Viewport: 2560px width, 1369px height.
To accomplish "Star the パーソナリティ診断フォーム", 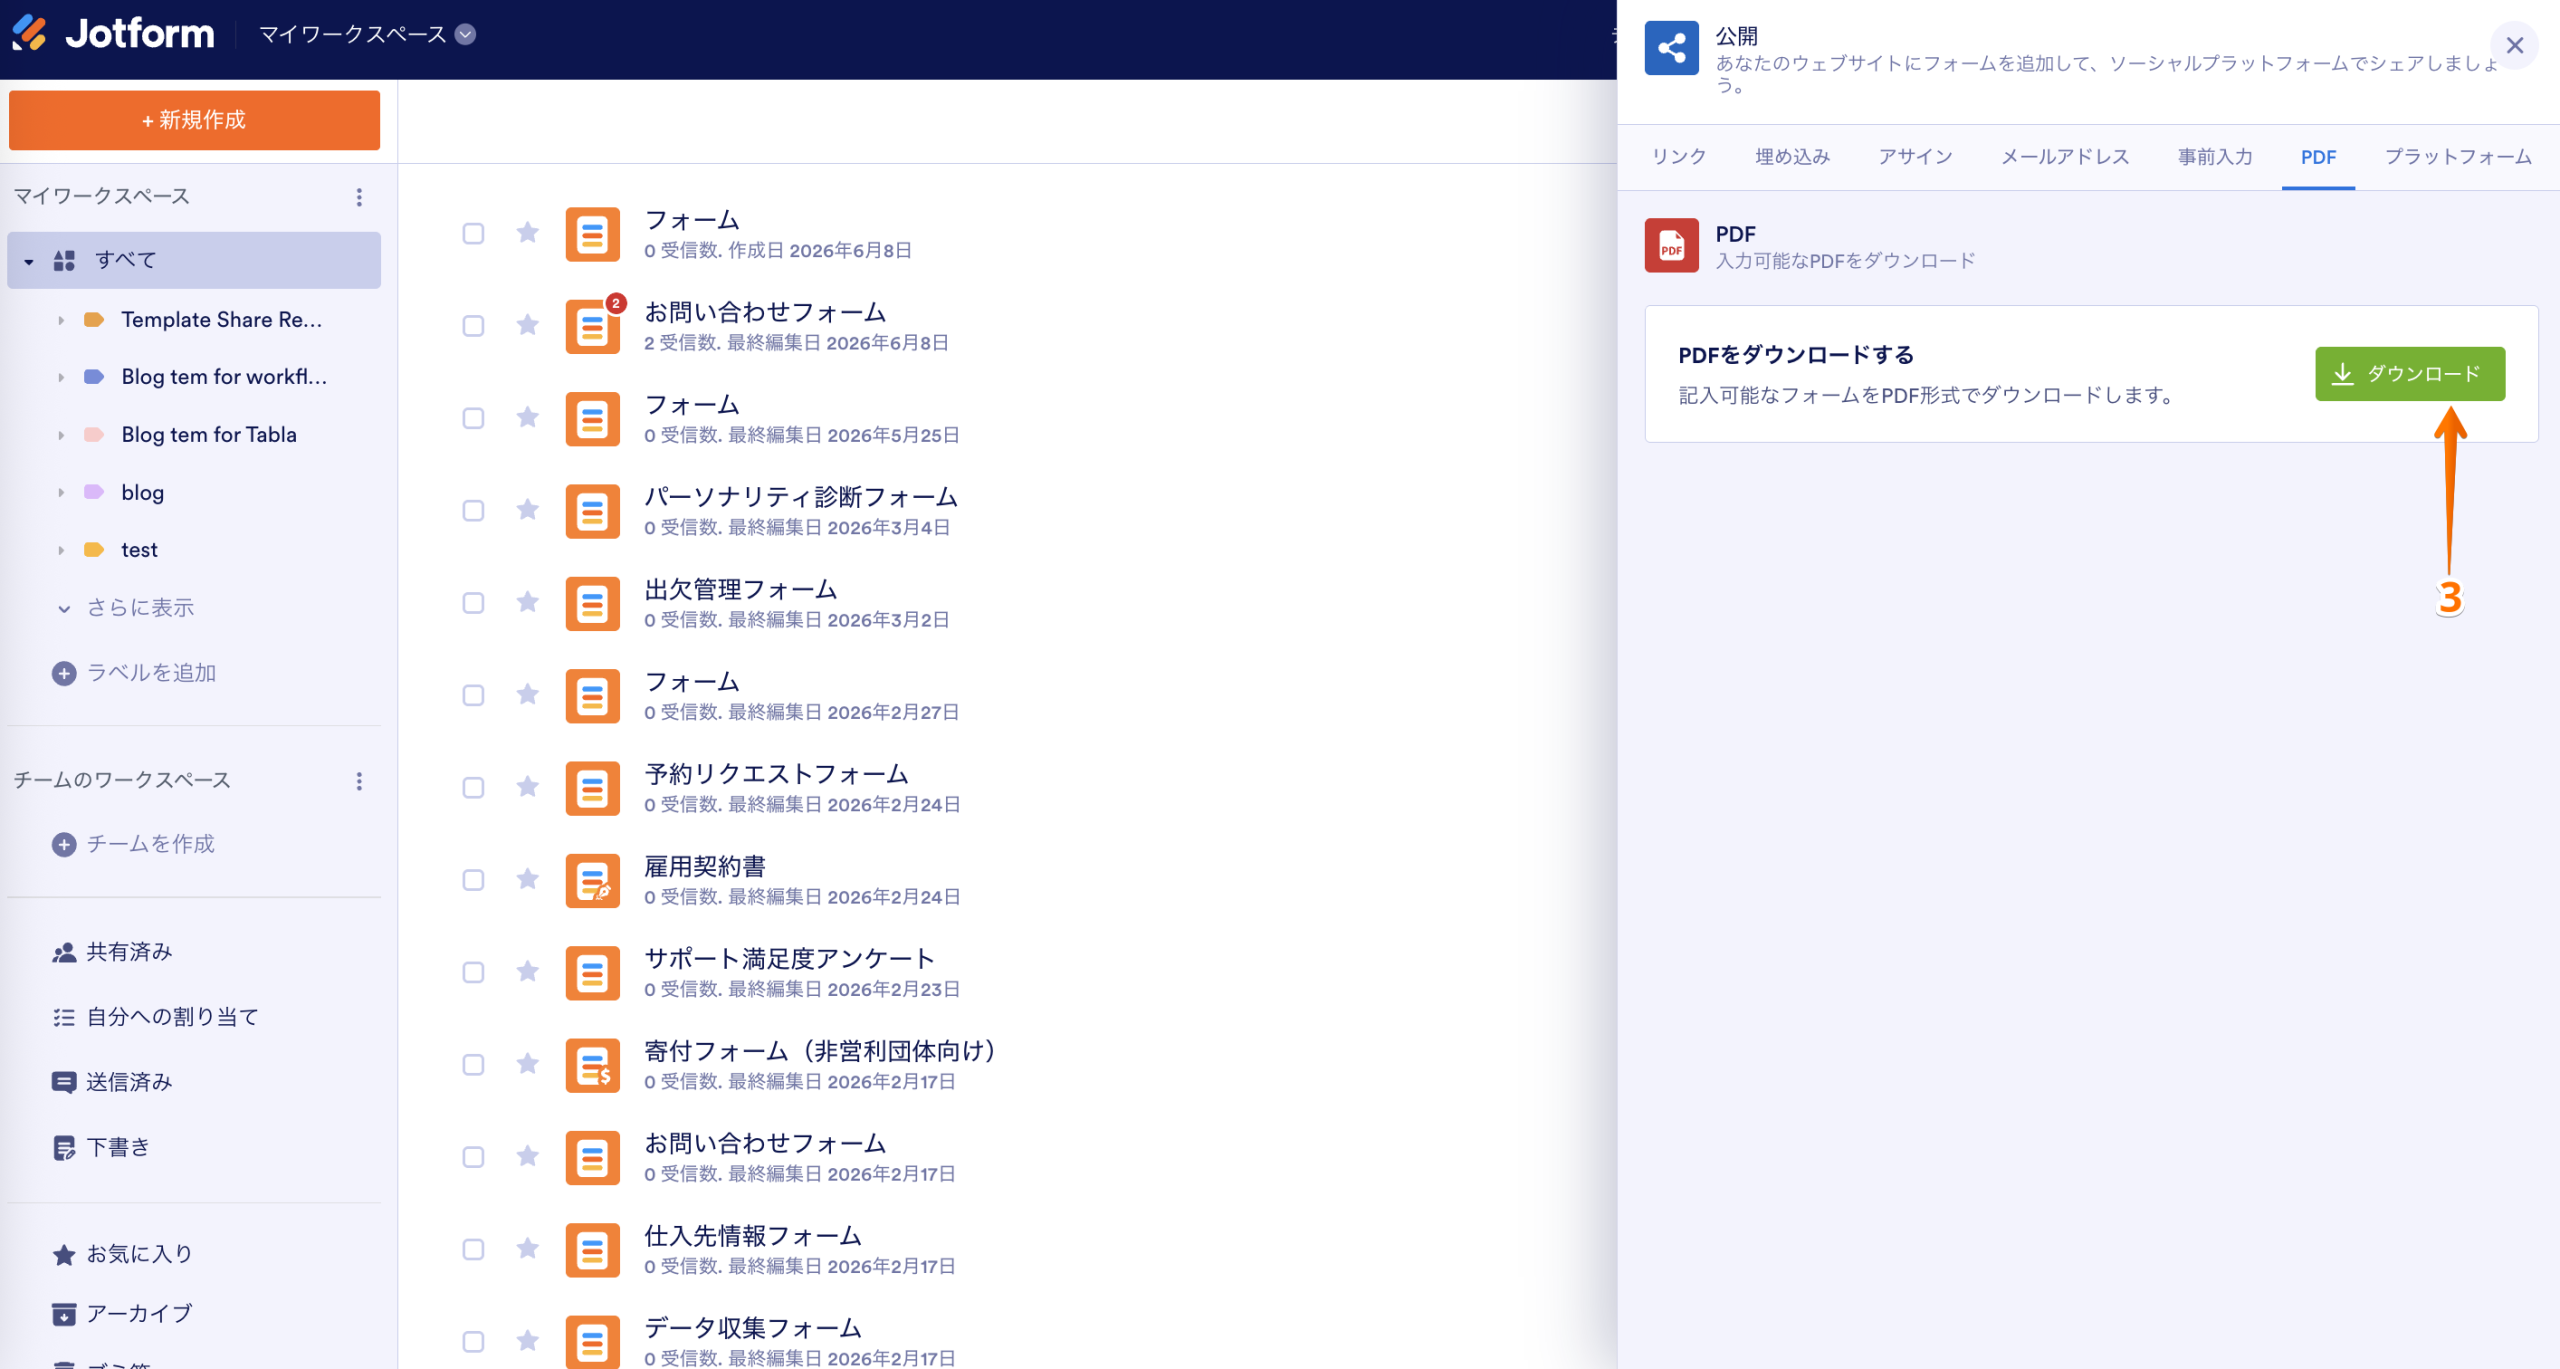I will 528,510.
